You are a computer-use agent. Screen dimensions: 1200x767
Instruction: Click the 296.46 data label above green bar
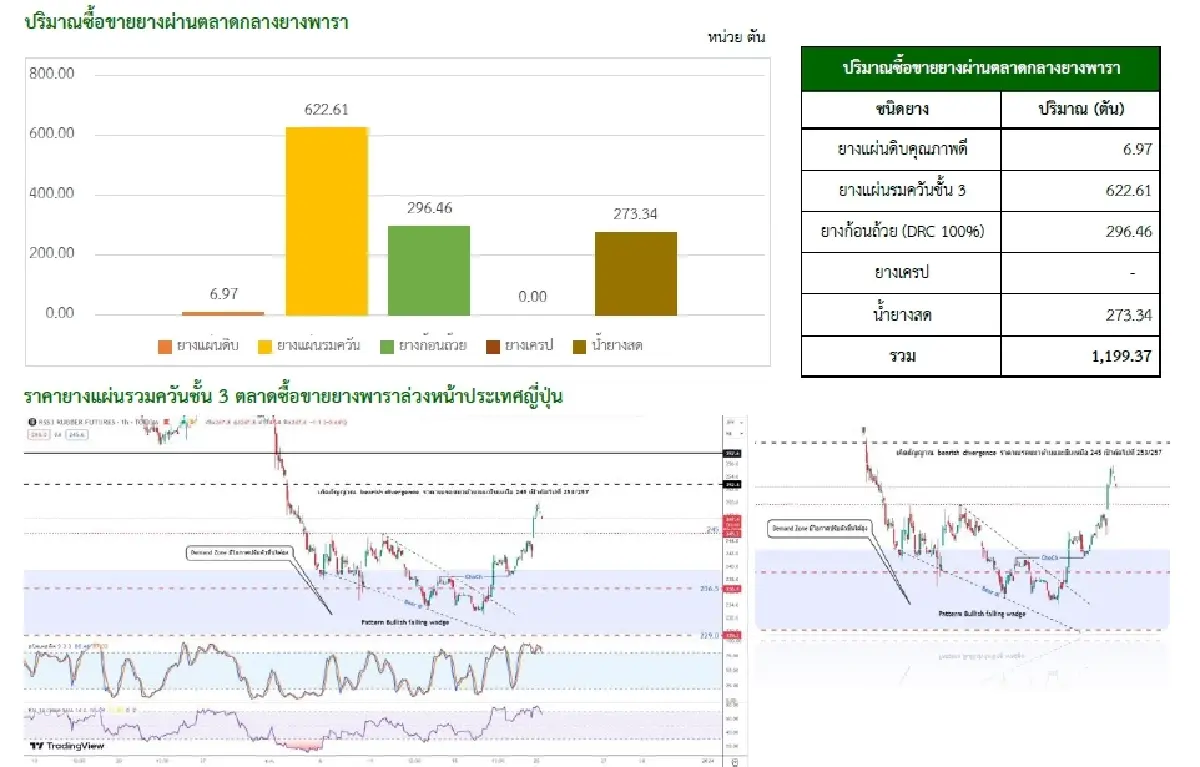430,209
